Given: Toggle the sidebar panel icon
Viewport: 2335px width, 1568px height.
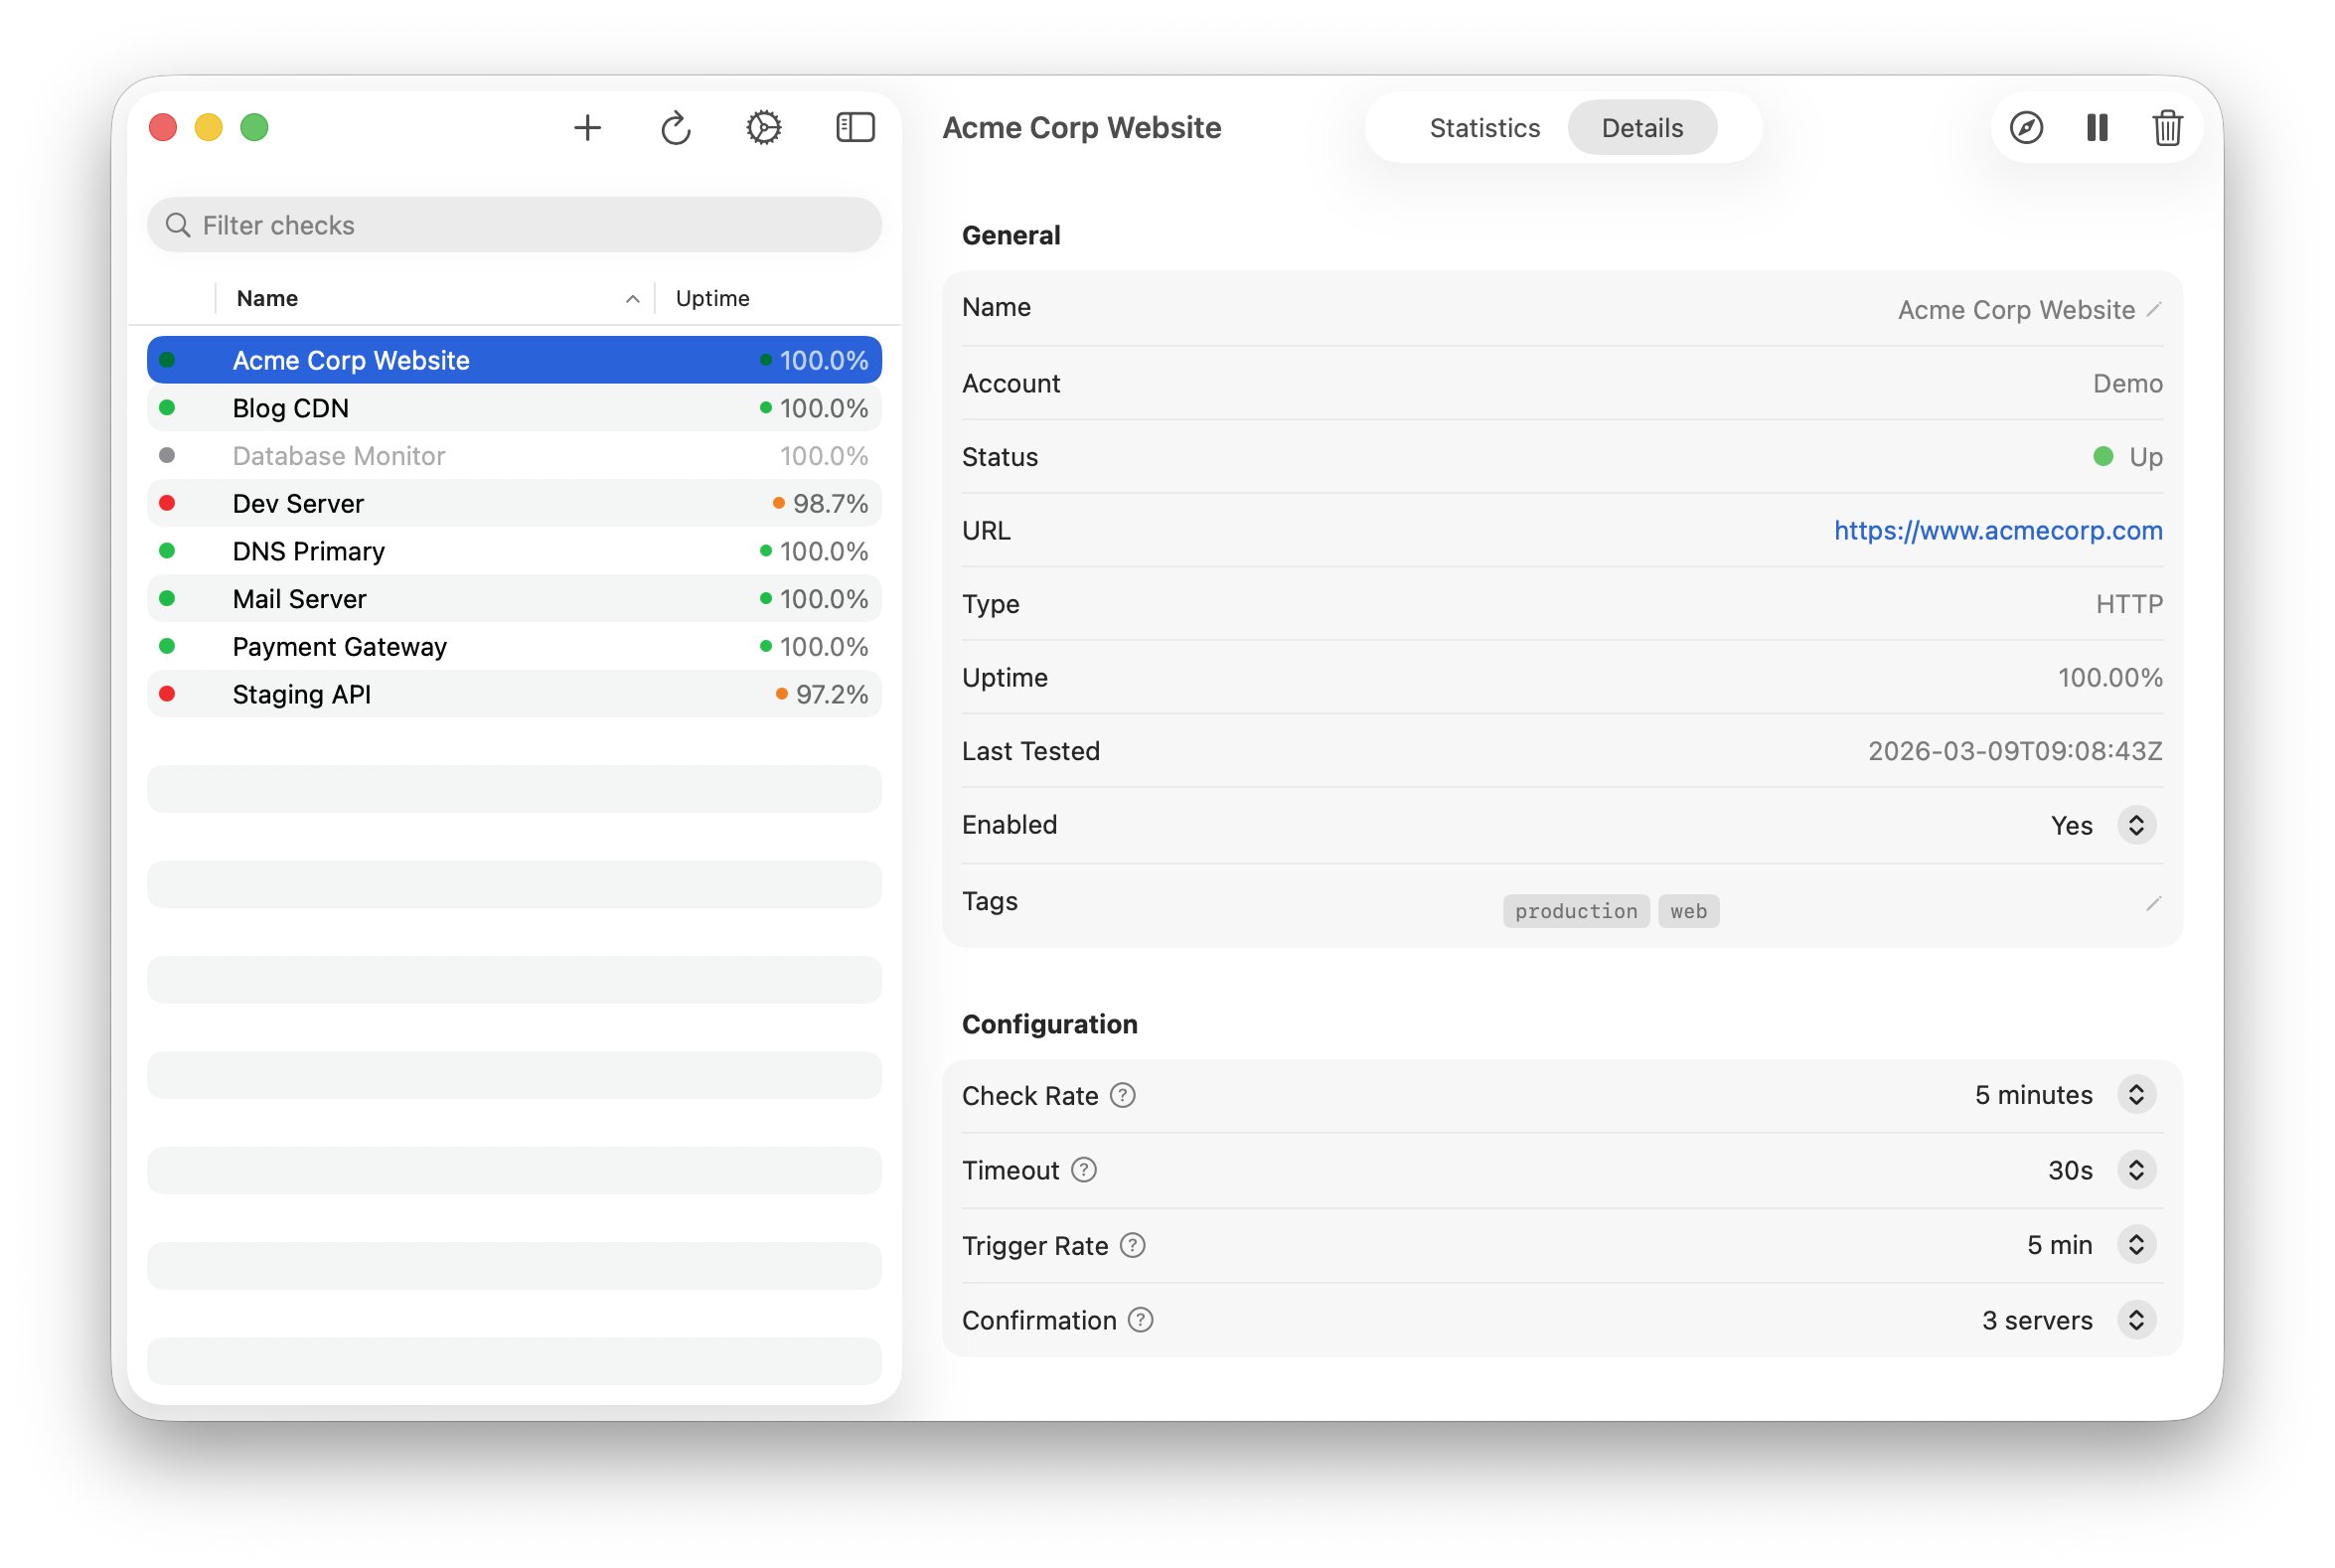Looking at the screenshot, I should point(855,128).
